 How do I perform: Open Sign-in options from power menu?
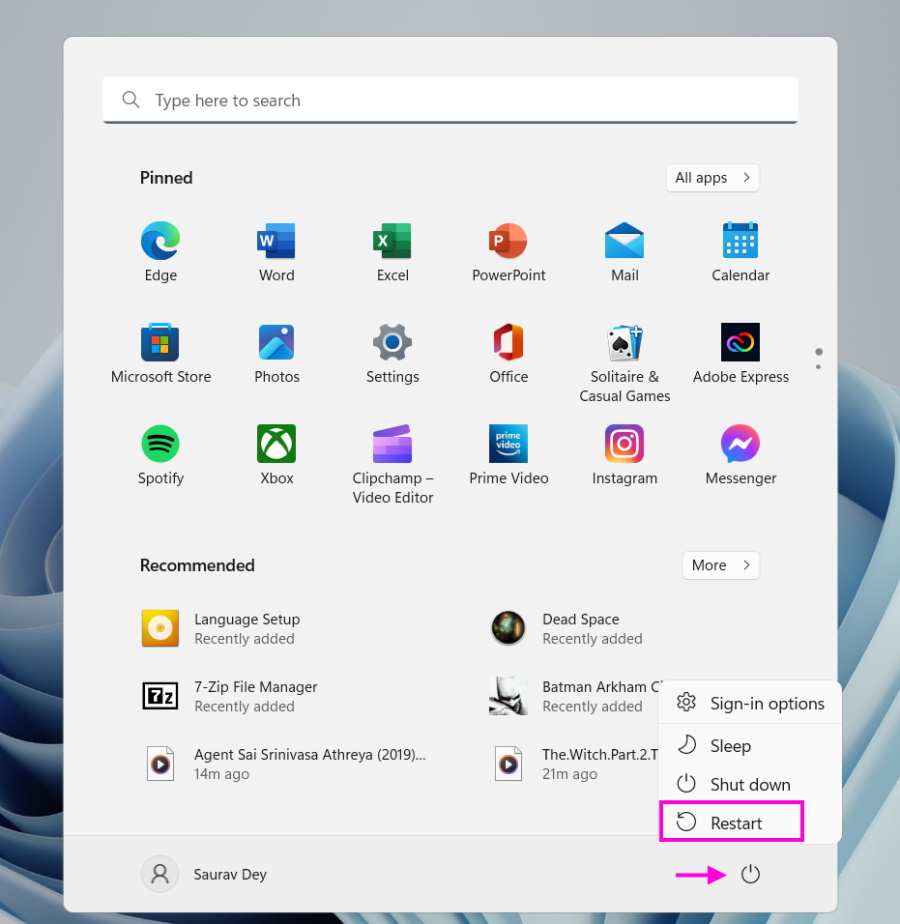tap(766, 703)
